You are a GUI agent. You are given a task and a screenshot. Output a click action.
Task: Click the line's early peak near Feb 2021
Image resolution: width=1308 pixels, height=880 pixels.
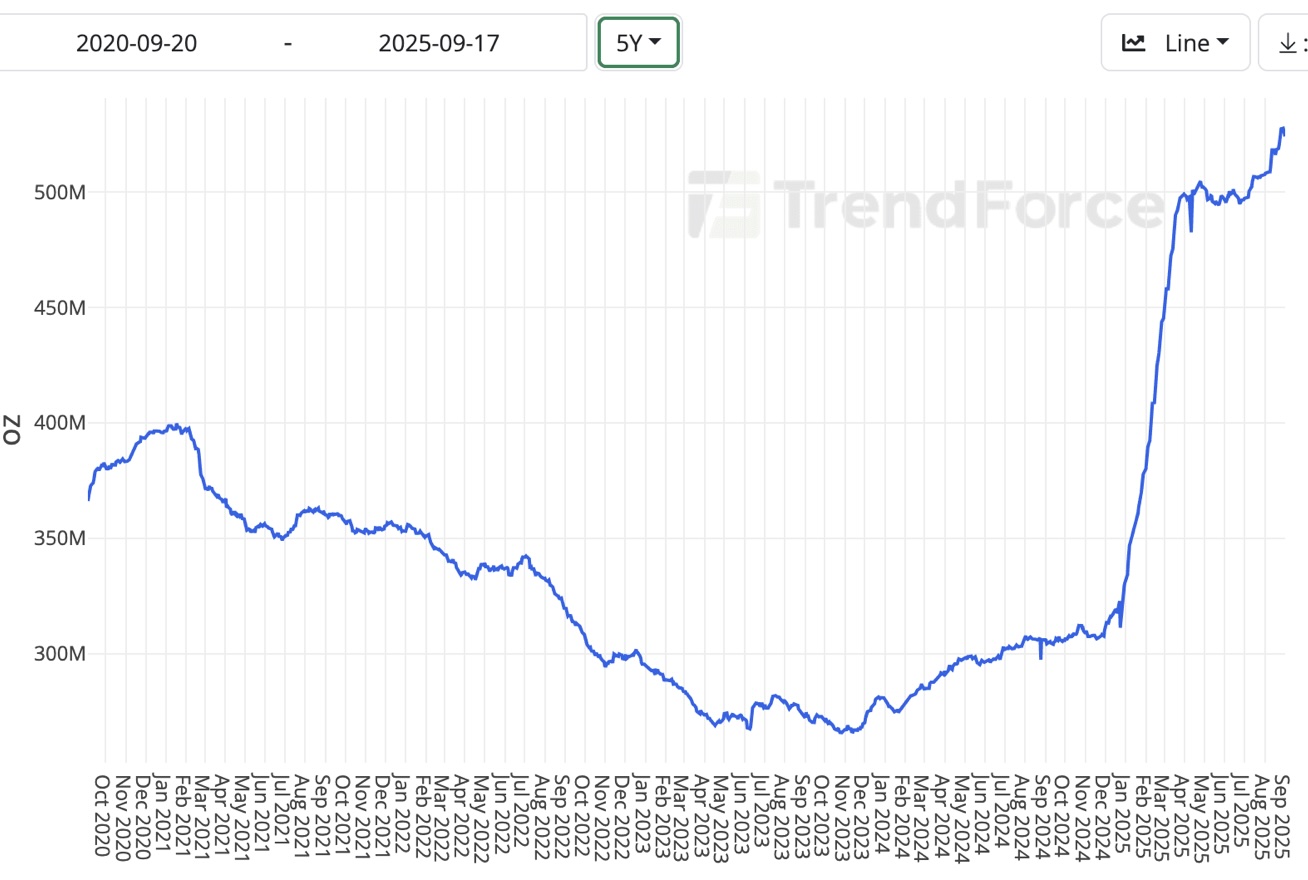(x=173, y=425)
